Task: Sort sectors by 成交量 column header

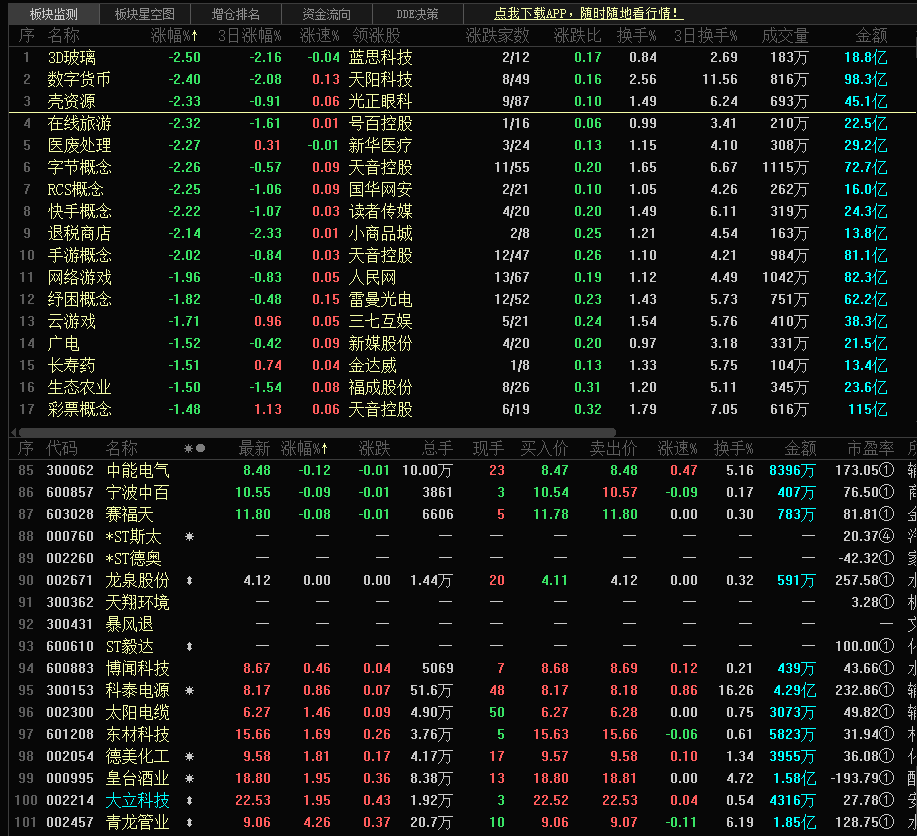Action: point(785,36)
